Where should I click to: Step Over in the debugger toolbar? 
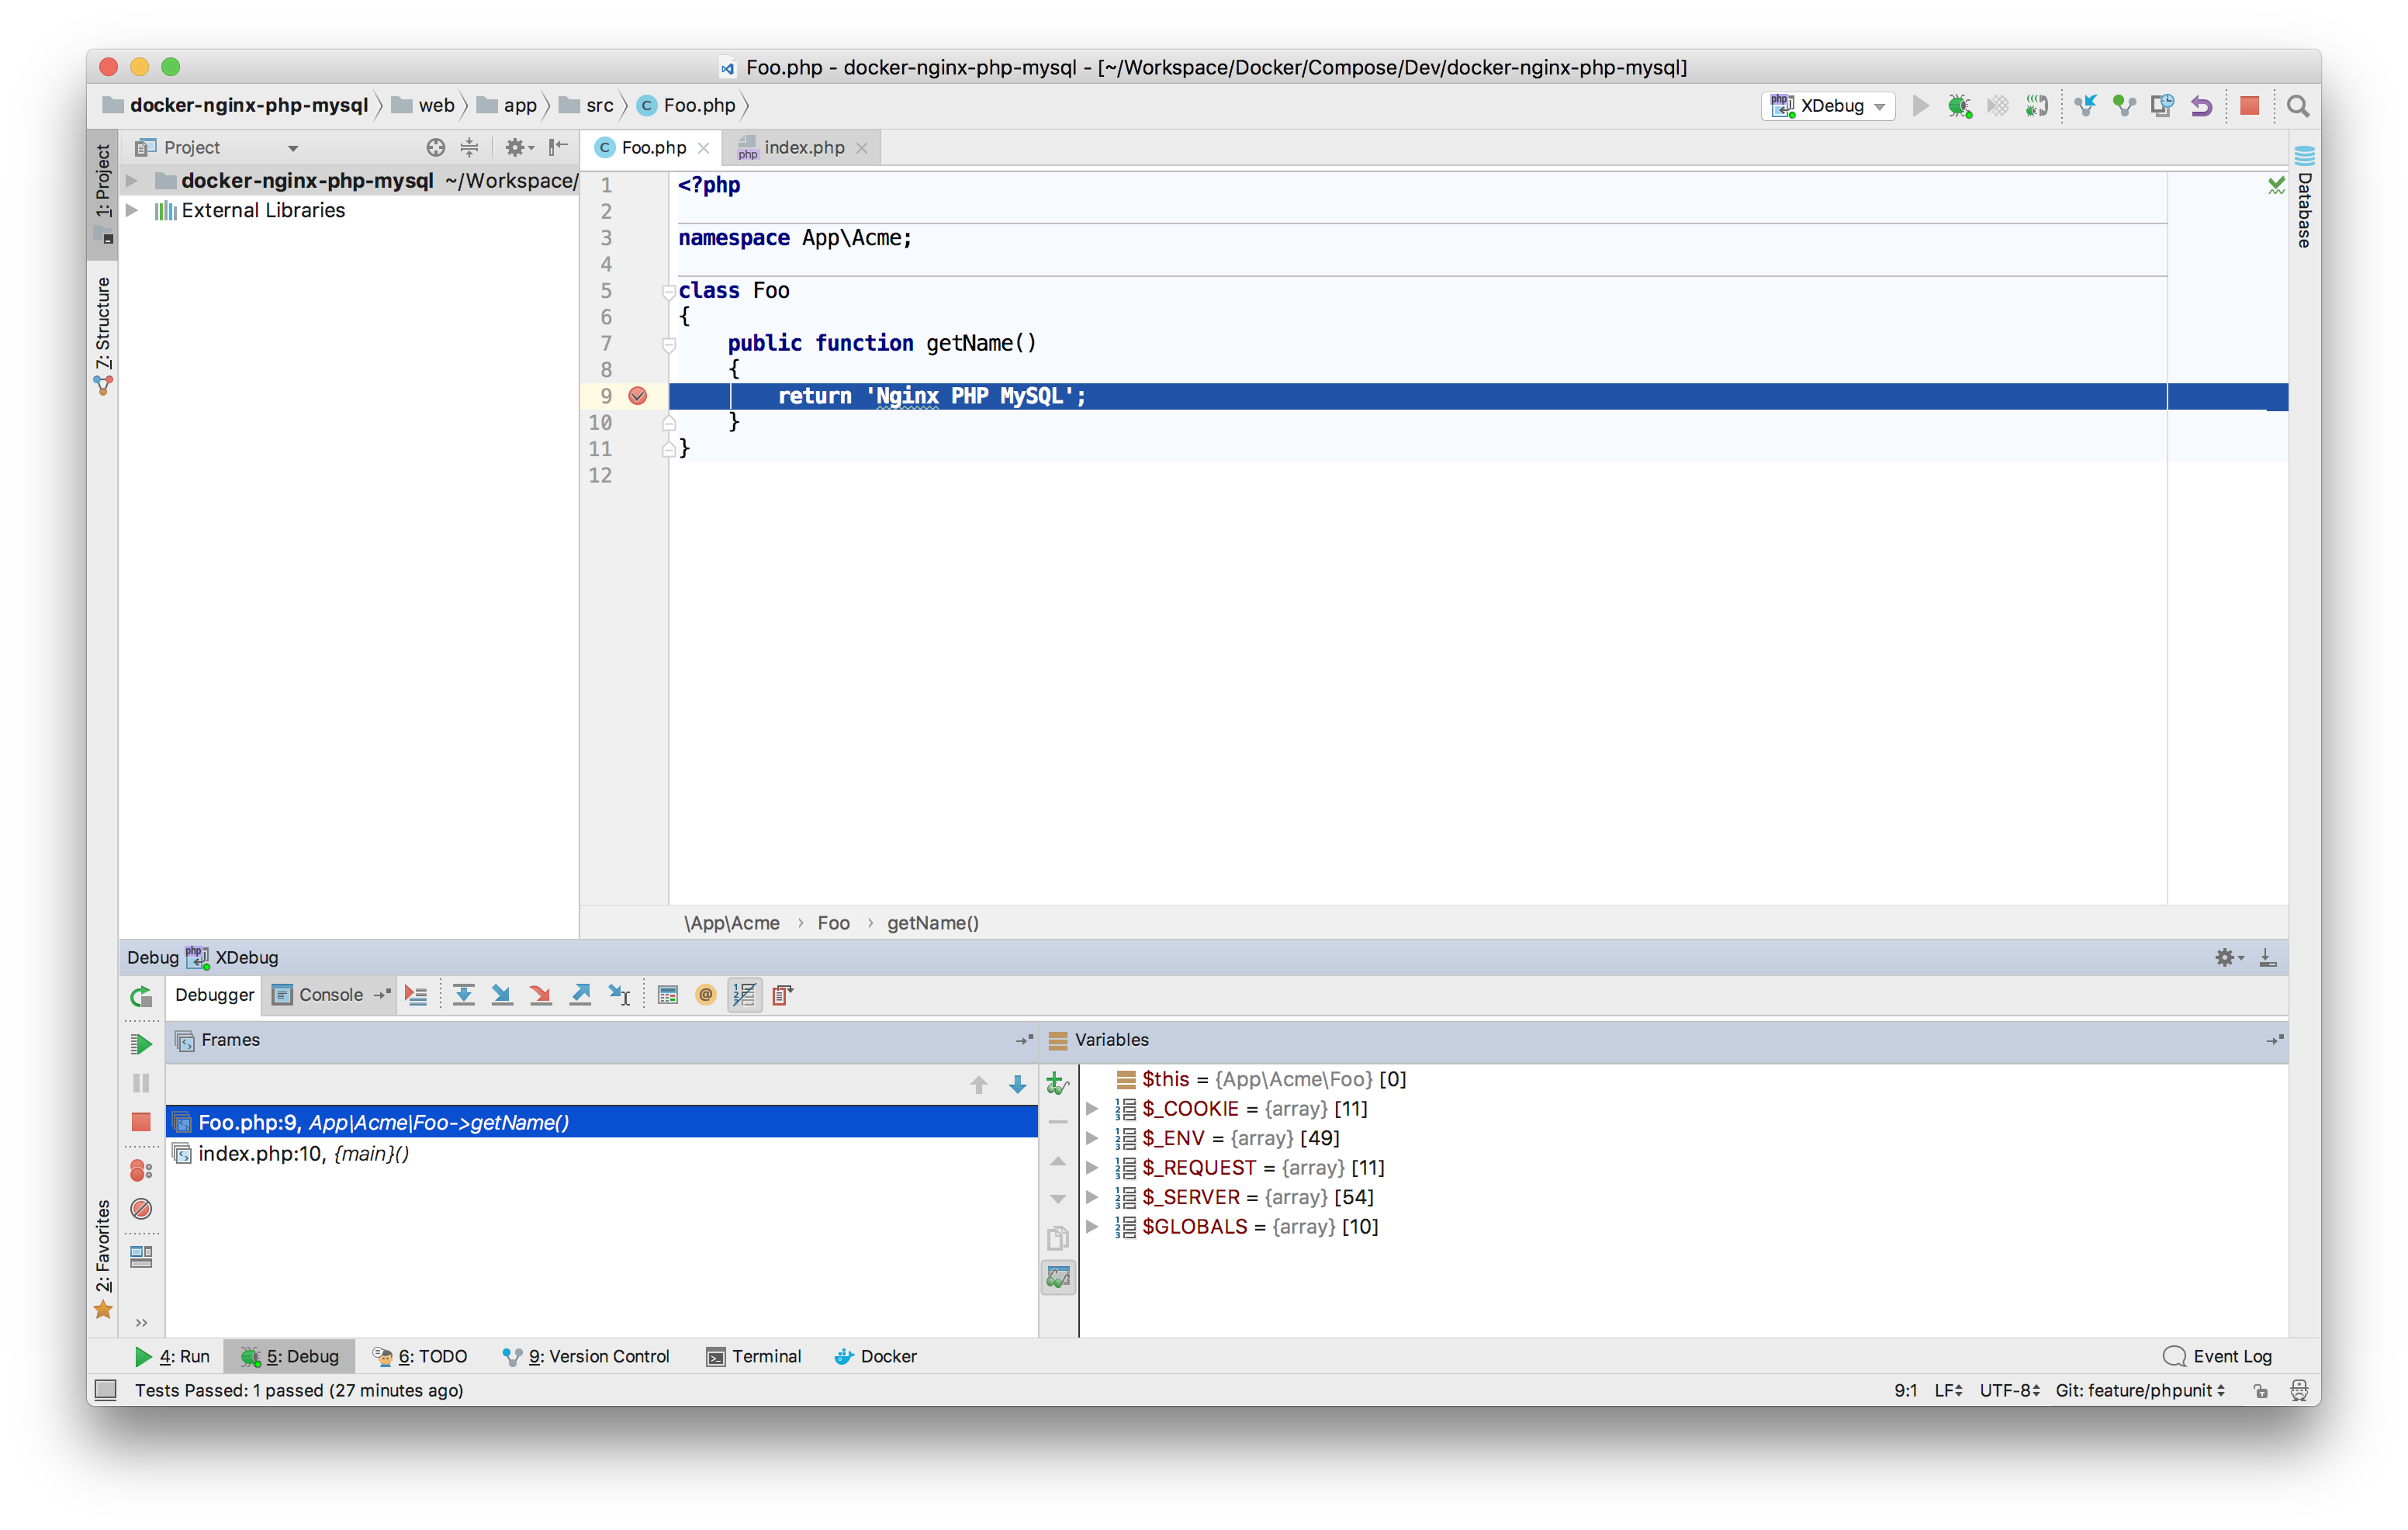464,995
